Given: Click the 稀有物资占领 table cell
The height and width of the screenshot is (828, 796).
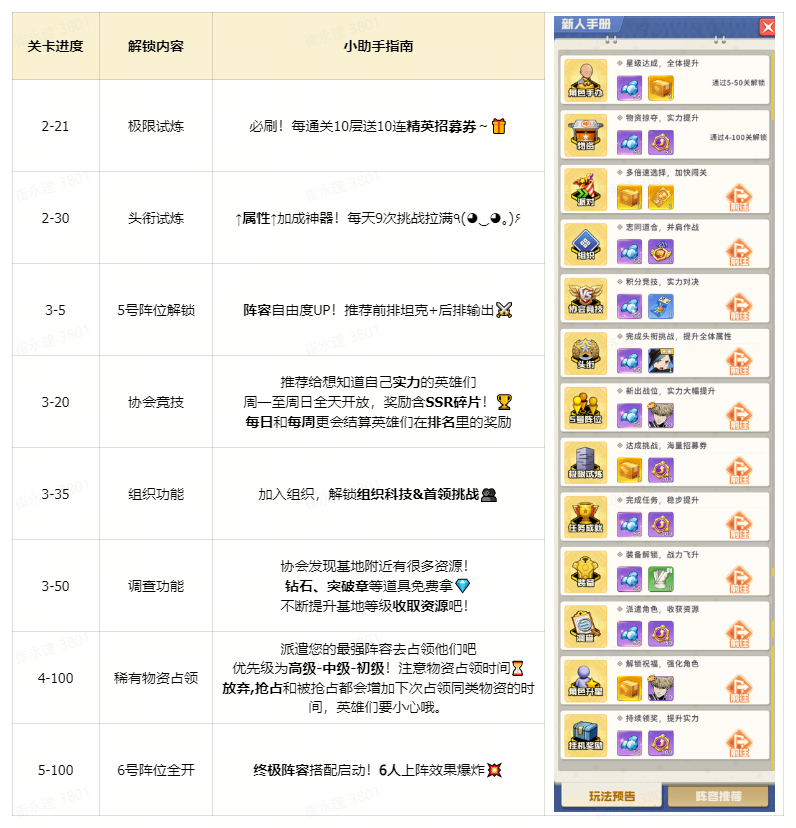Looking at the screenshot, I should pos(156,678).
